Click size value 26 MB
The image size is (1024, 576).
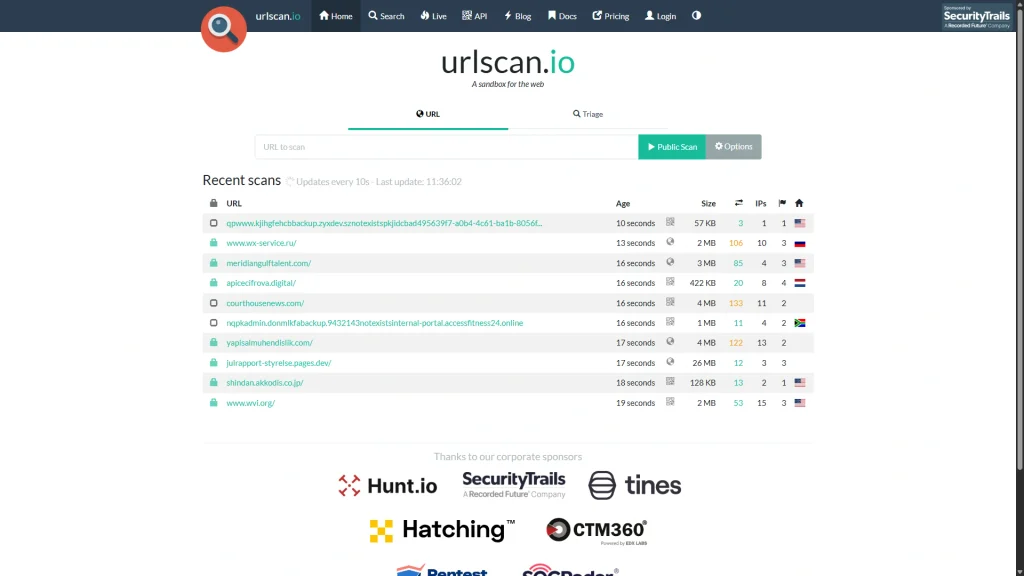point(704,362)
